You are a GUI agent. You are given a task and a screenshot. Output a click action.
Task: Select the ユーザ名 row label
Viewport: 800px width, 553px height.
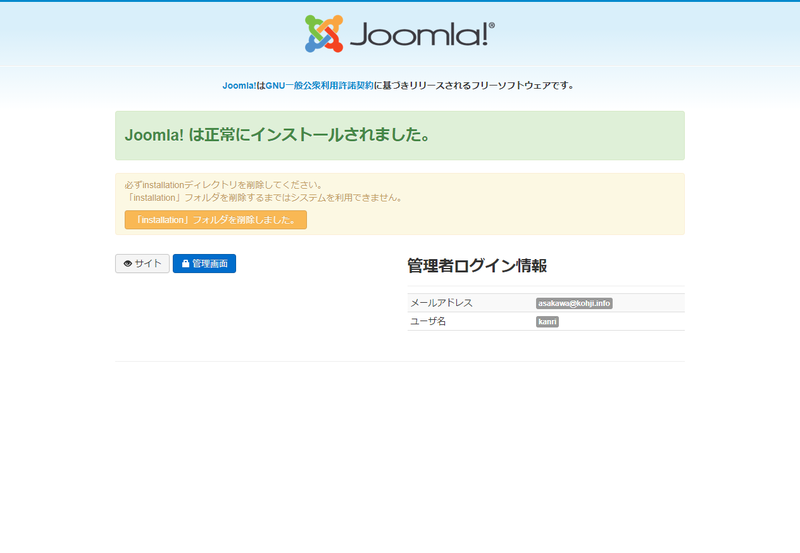pyautogui.click(x=428, y=322)
